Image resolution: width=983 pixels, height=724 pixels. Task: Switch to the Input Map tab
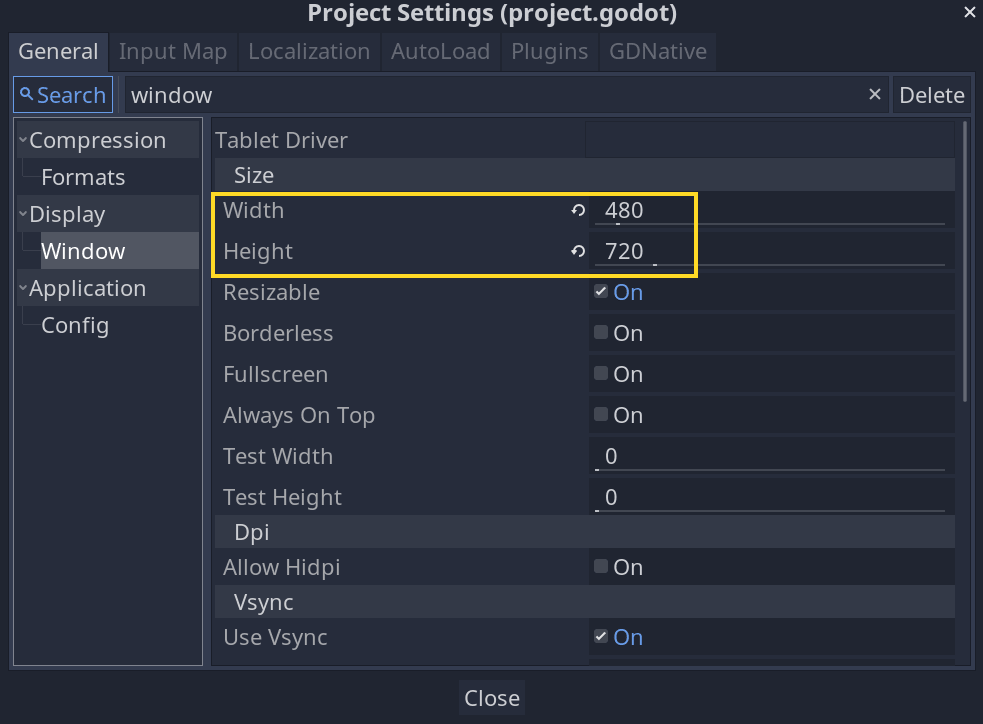tap(172, 51)
